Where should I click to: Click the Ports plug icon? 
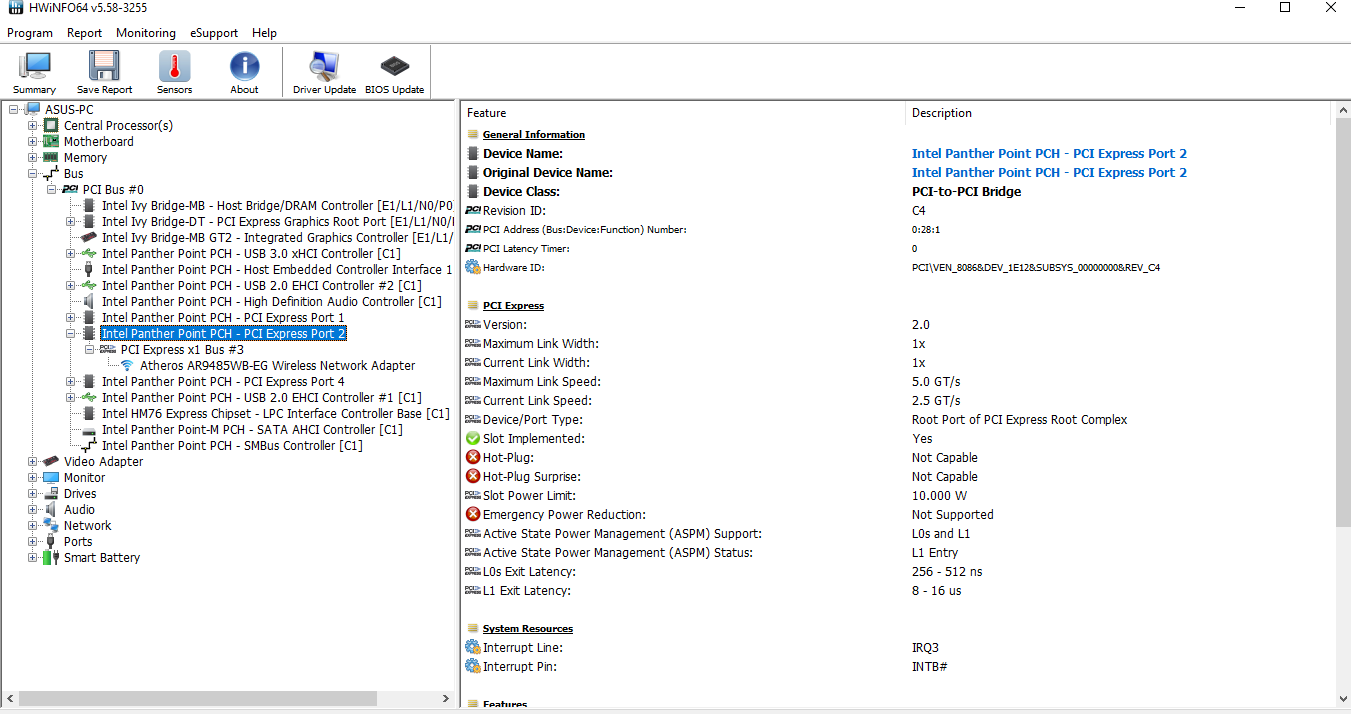(x=51, y=541)
